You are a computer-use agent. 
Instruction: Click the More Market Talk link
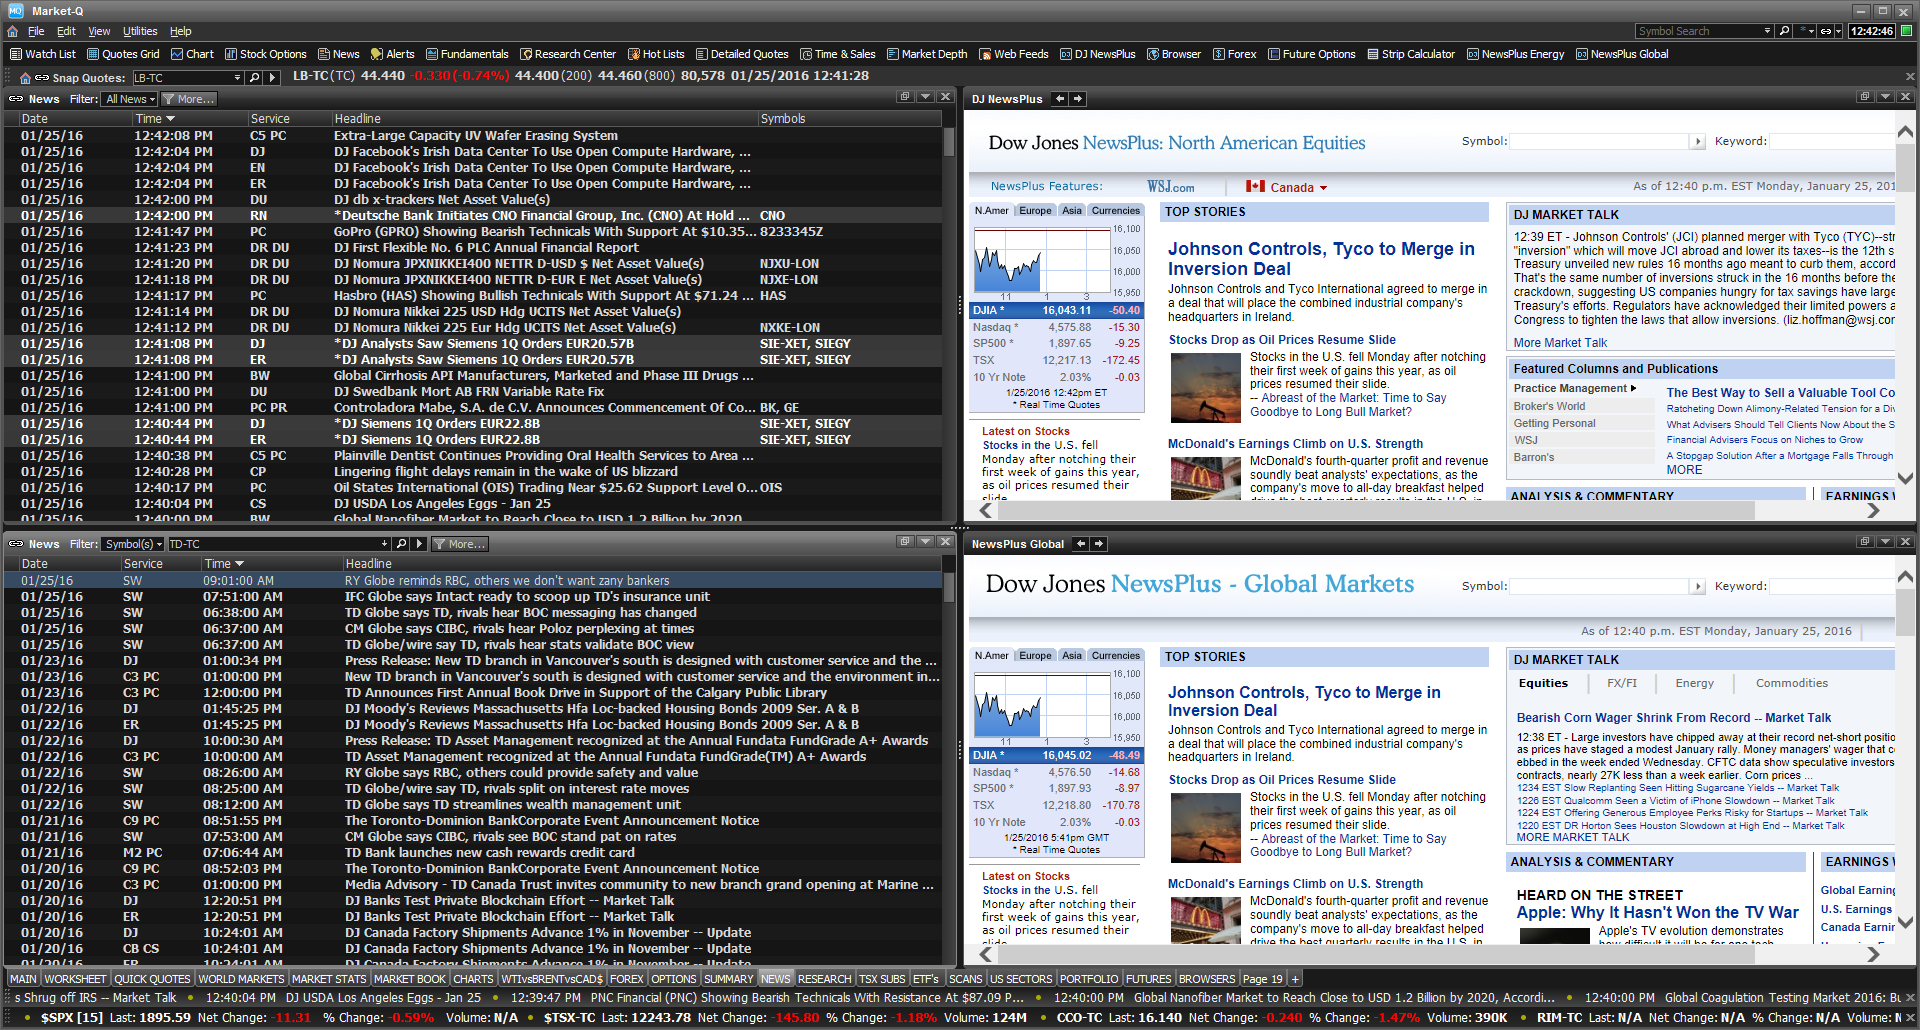(1560, 342)
